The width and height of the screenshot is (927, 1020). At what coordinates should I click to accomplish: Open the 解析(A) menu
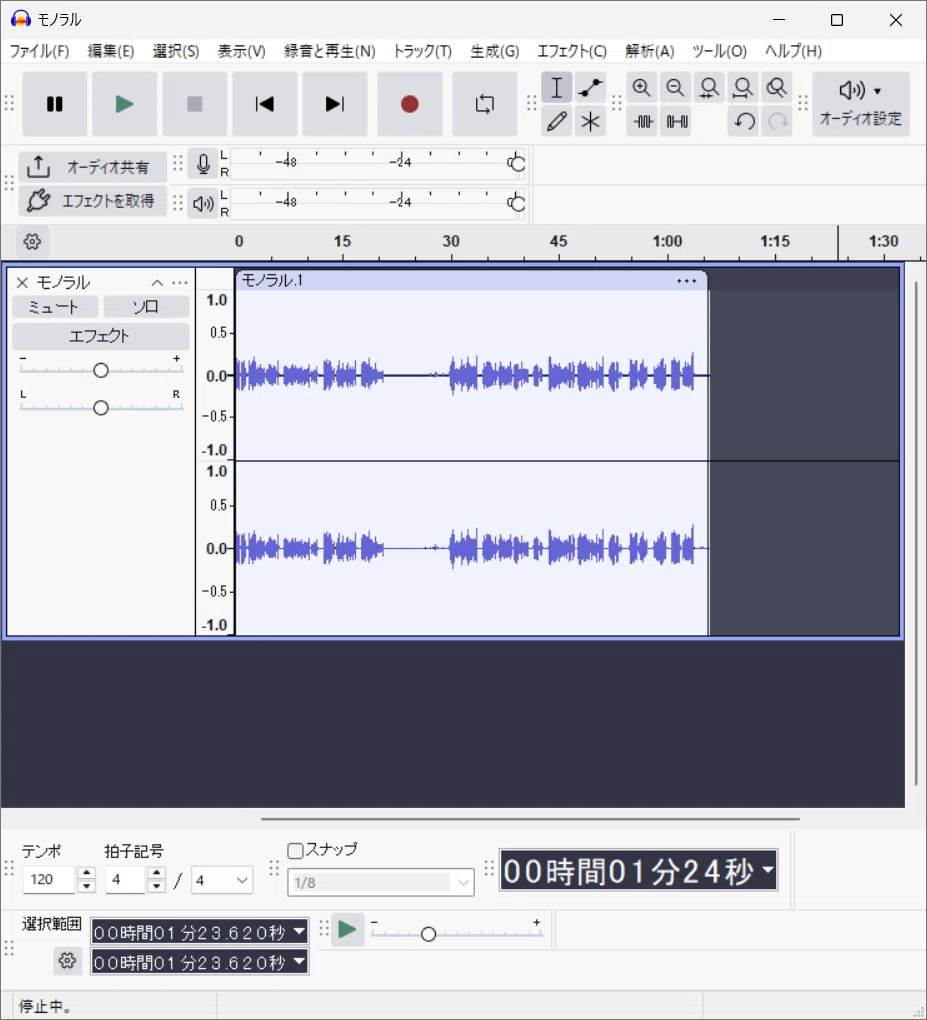649,51
